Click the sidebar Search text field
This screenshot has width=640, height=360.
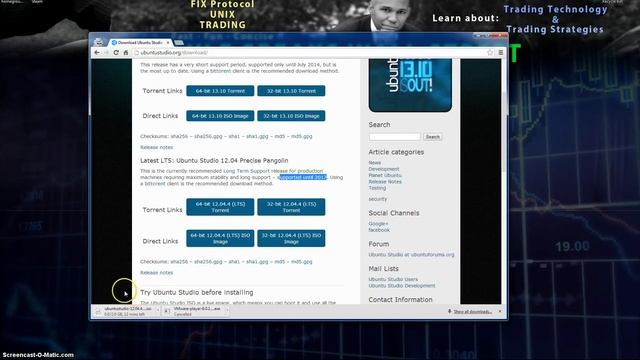coord(394,137)
